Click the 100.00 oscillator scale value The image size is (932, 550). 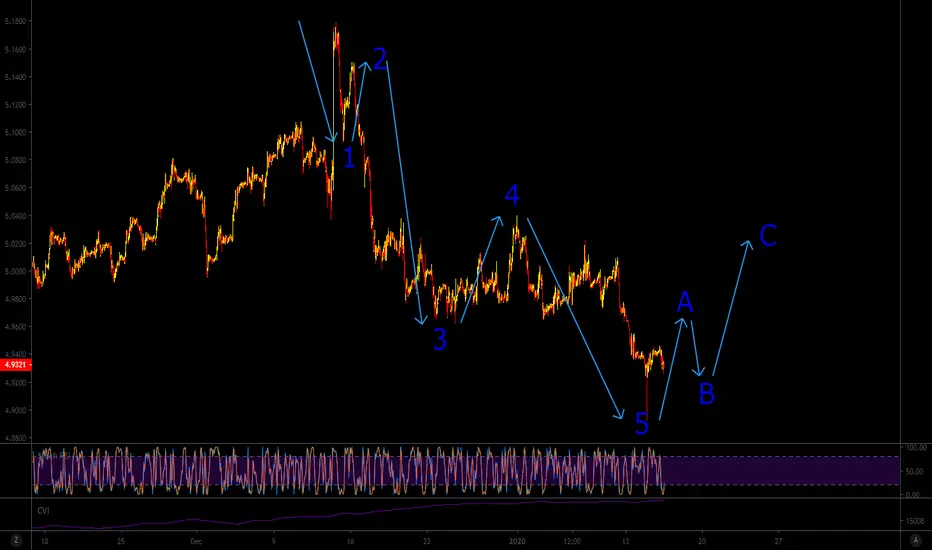(916, 447)
